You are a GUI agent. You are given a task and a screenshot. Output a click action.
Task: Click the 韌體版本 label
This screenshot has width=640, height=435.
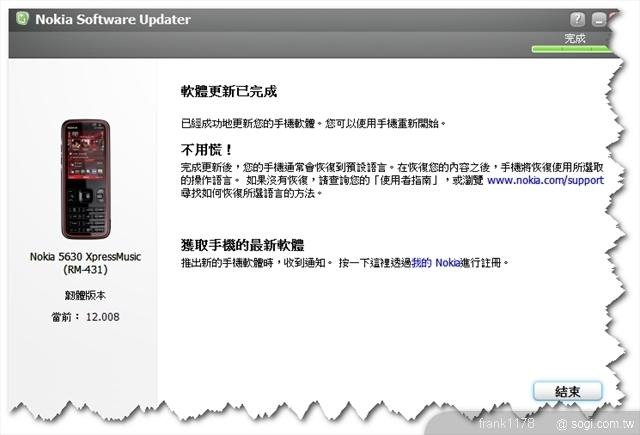(x=85, y=295)
